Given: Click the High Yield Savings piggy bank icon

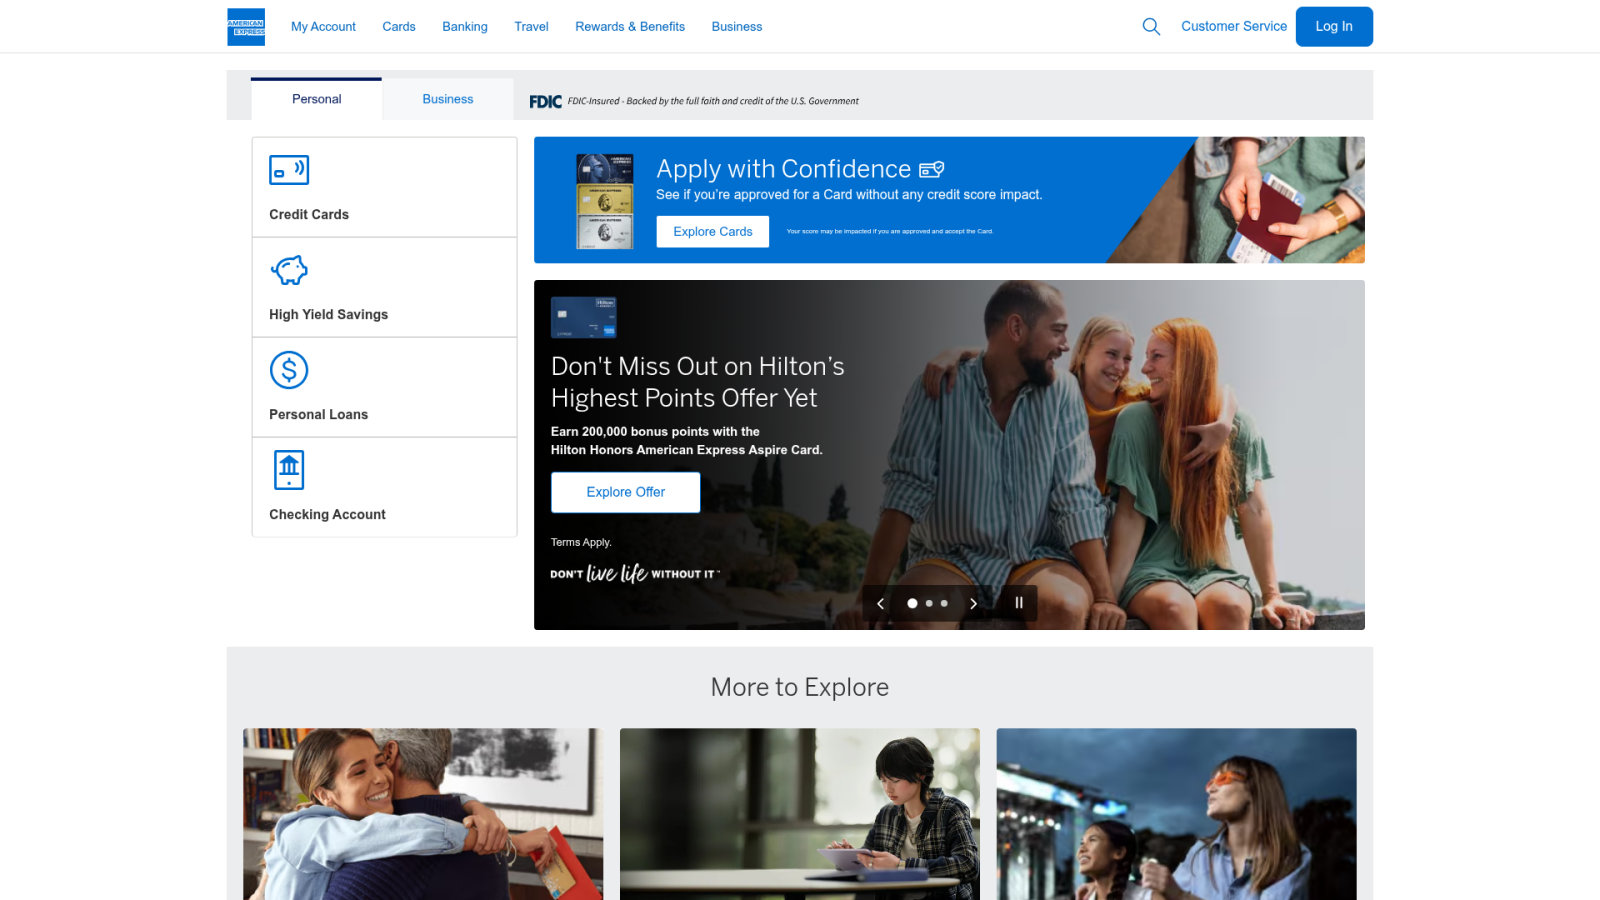Looking at the screenshot, I should click(289, 270).
